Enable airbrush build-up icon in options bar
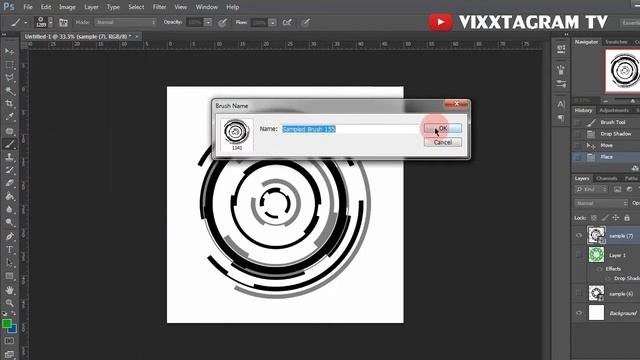Screen dimensions: 640x360 [287, 22]
